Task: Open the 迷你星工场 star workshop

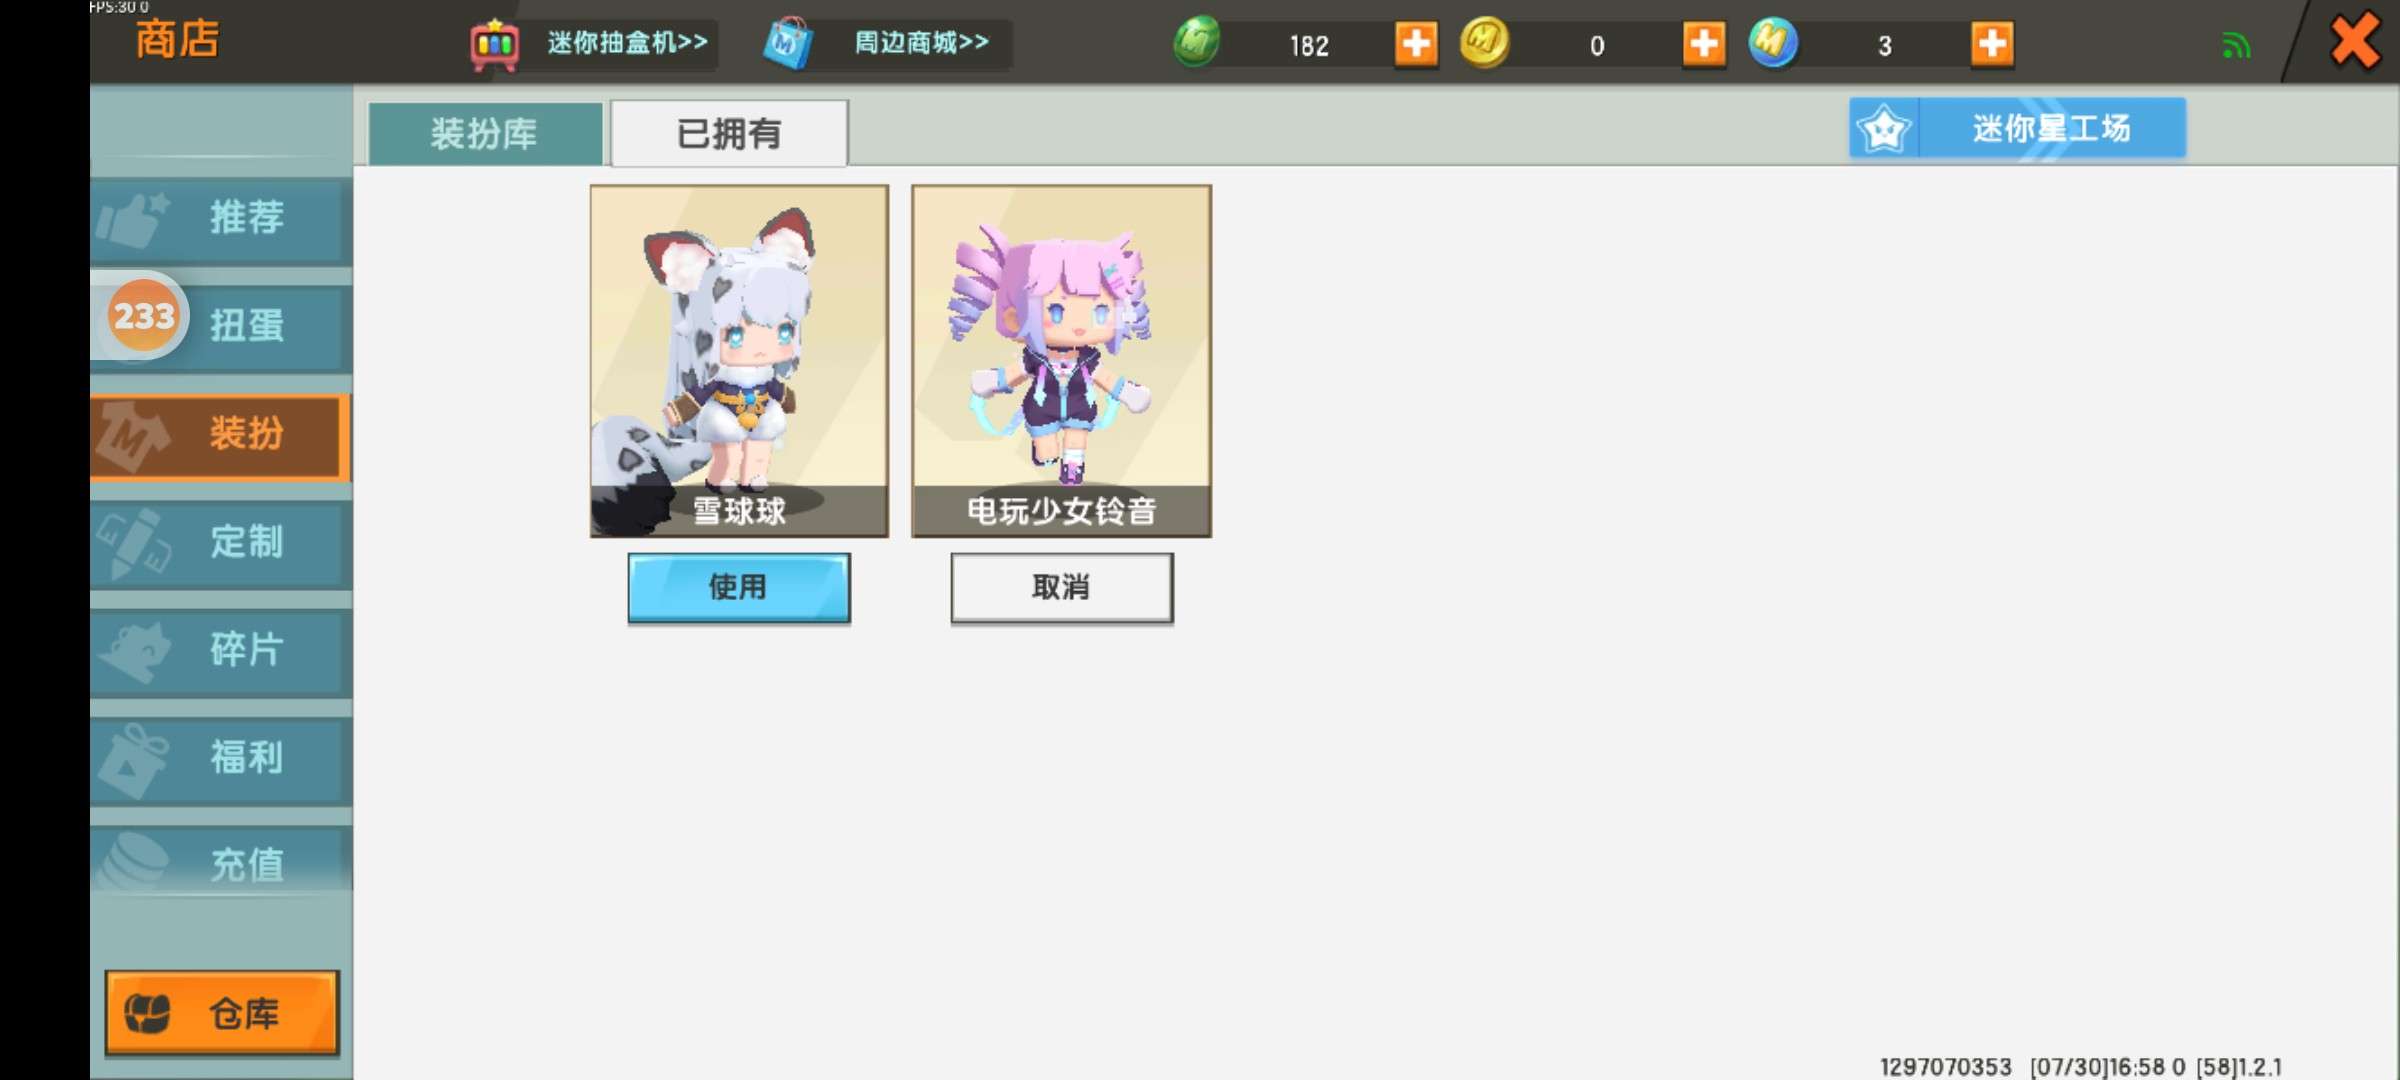Action: 2017,128
